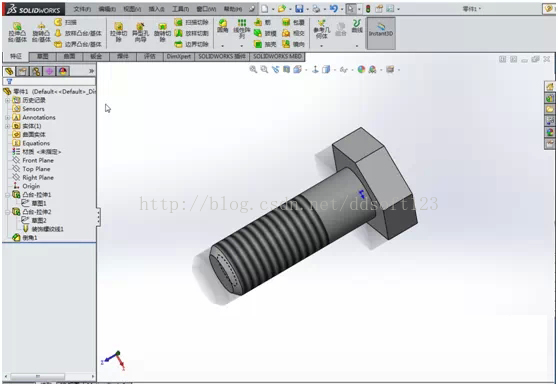Open Reference Geometry (参考几何体) tool

321,29
